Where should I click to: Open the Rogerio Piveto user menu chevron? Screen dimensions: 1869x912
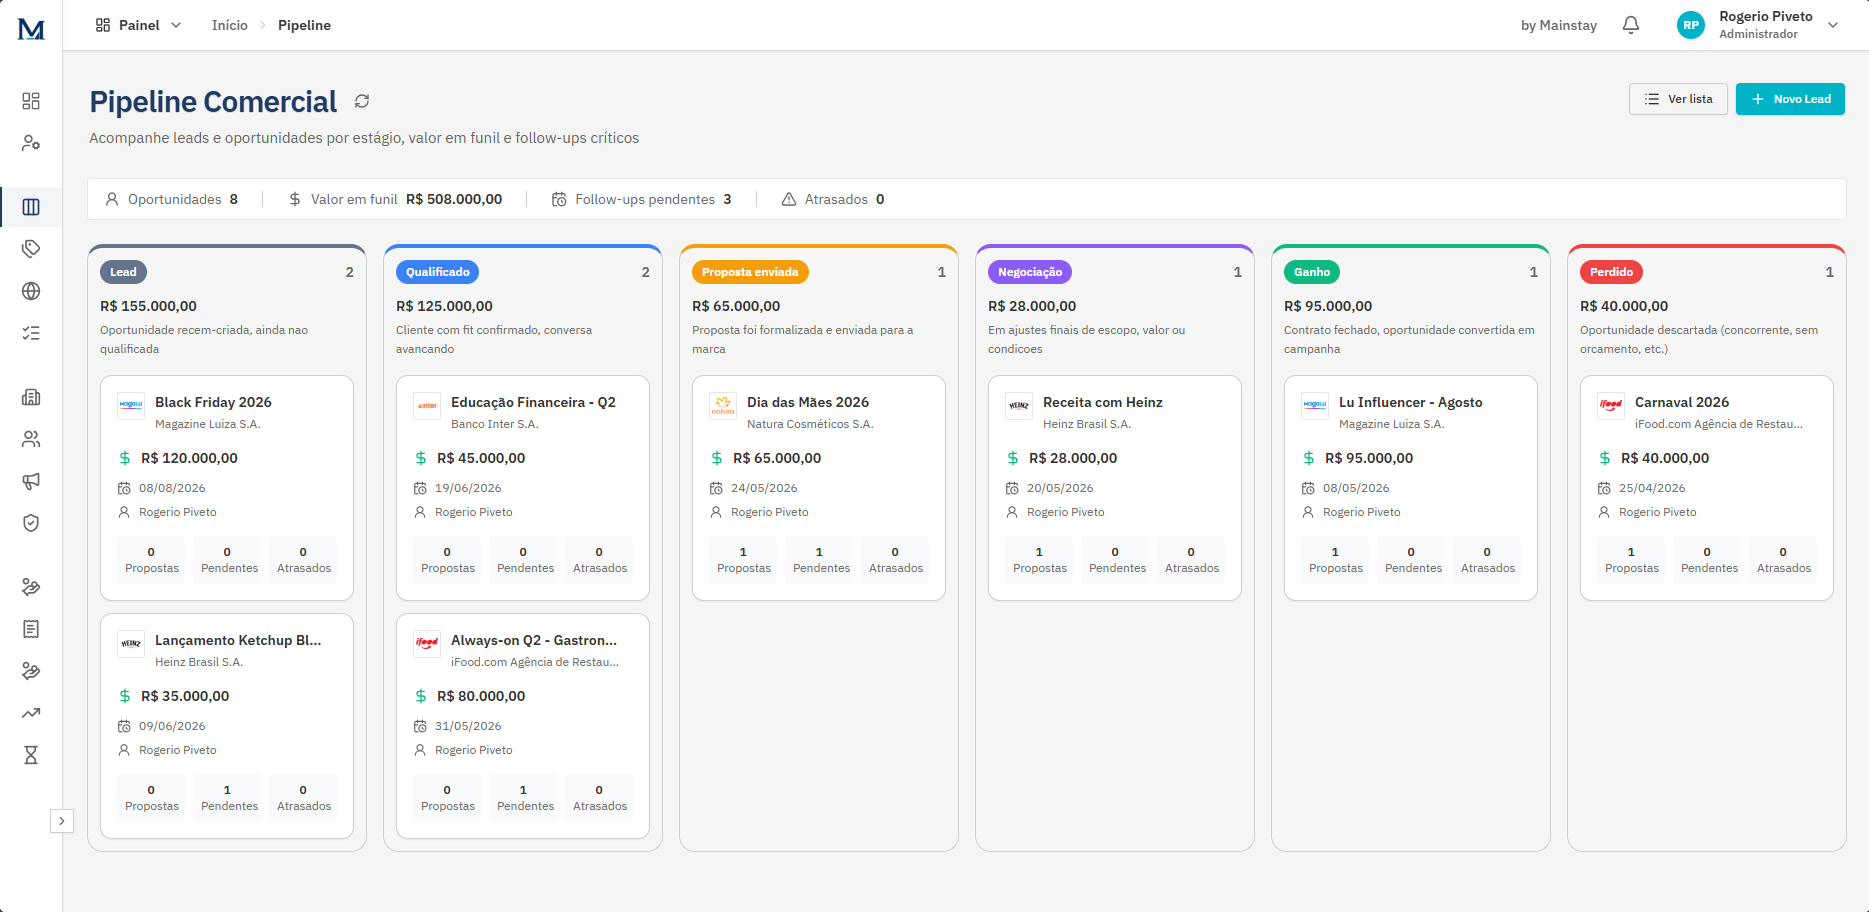coord(1833,25)
